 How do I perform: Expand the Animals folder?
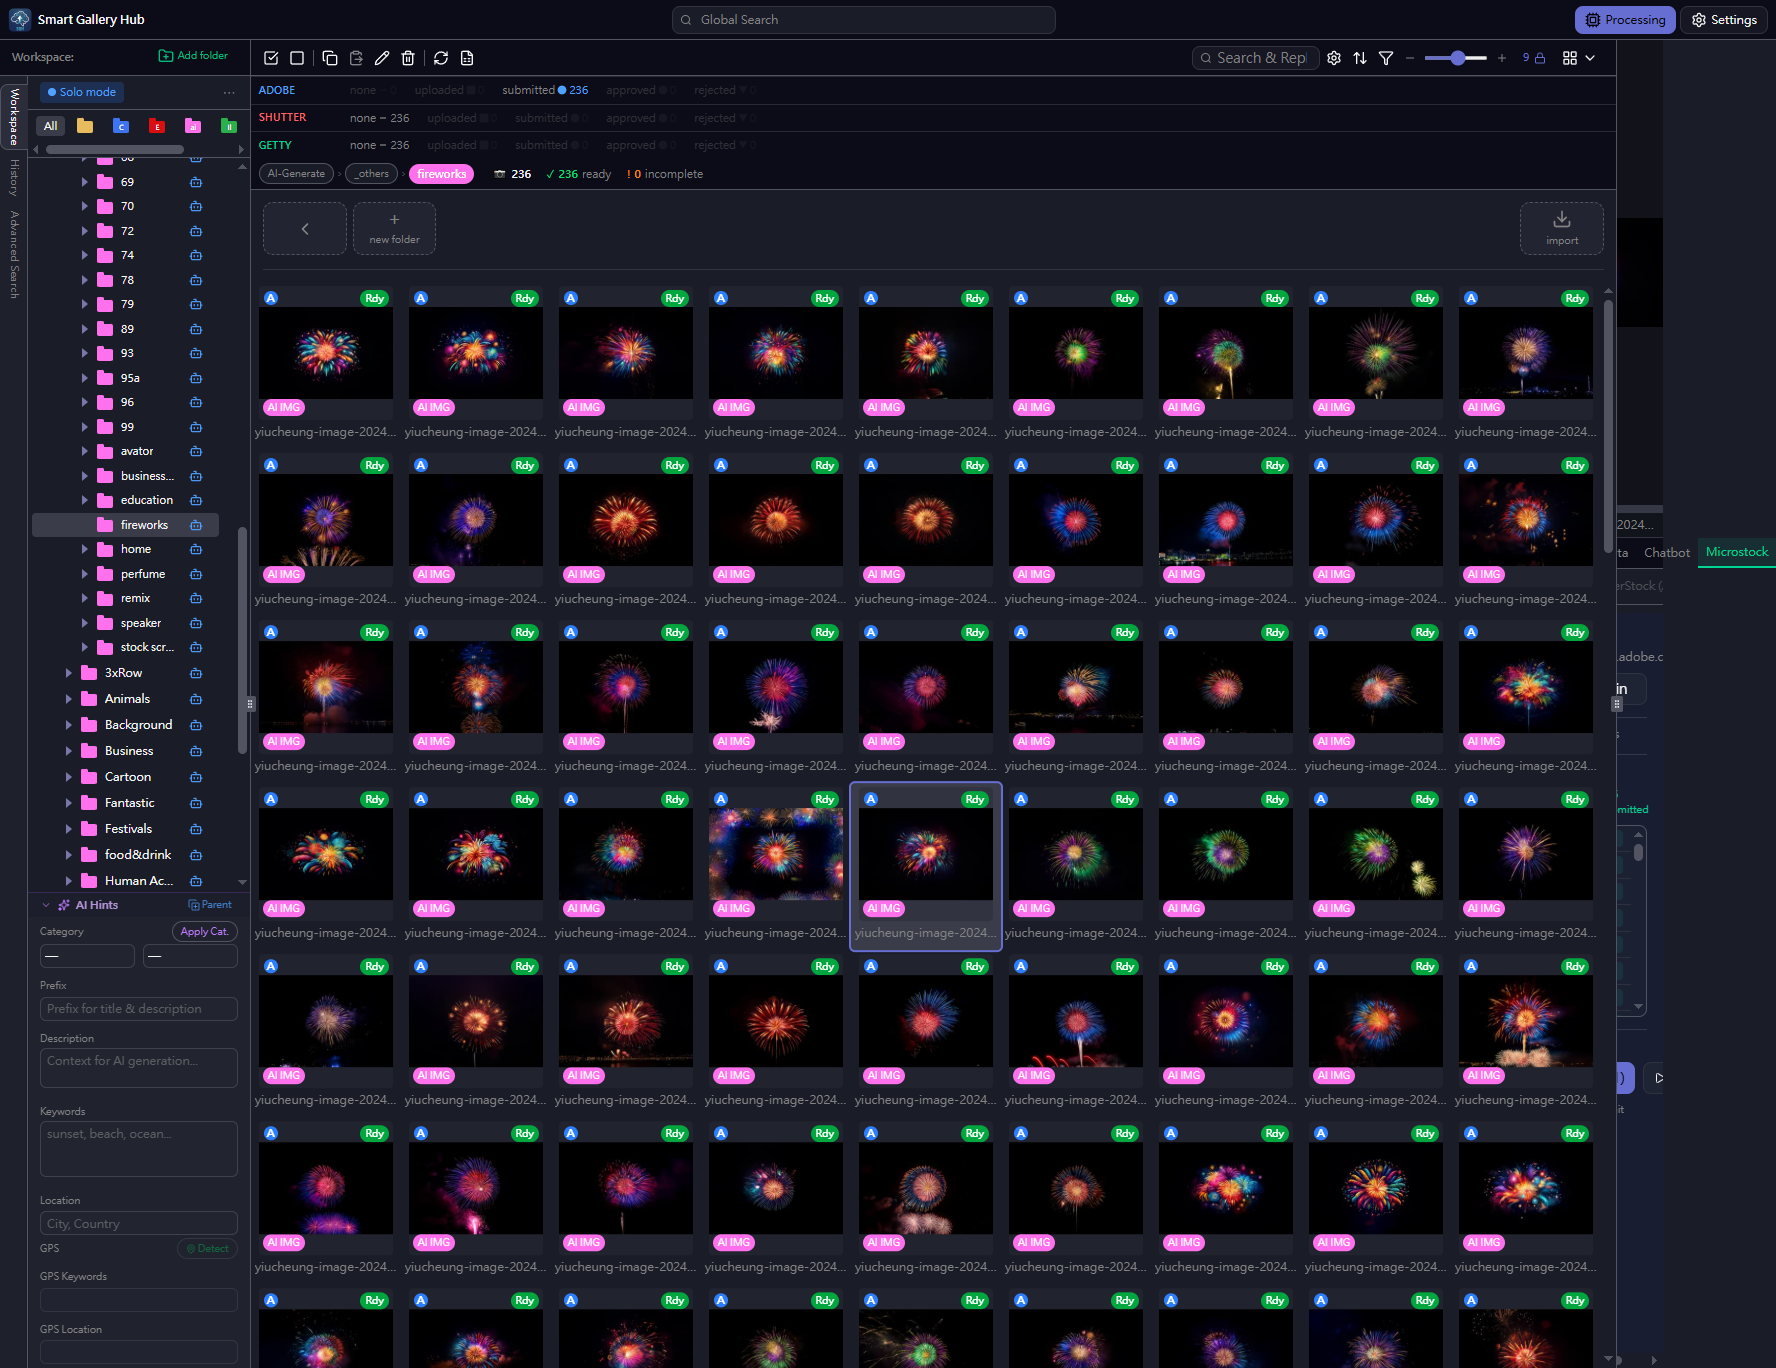(68, 699)
